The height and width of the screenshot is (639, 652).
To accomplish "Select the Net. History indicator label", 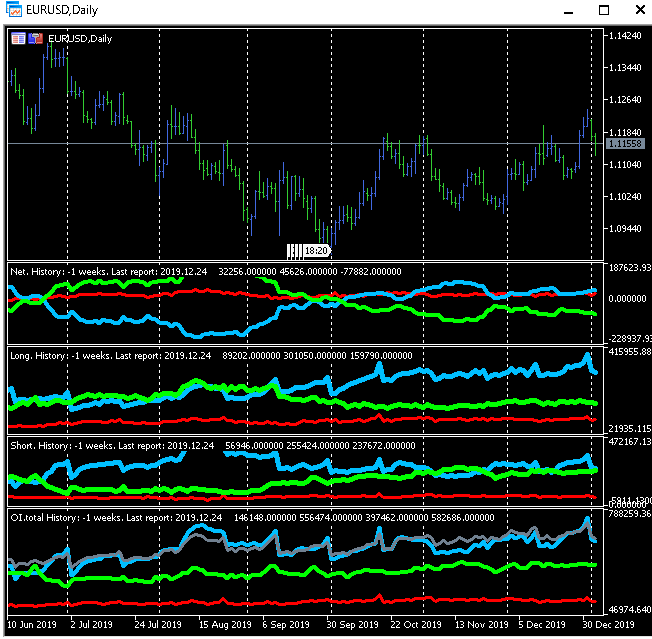I will point(109,271).
